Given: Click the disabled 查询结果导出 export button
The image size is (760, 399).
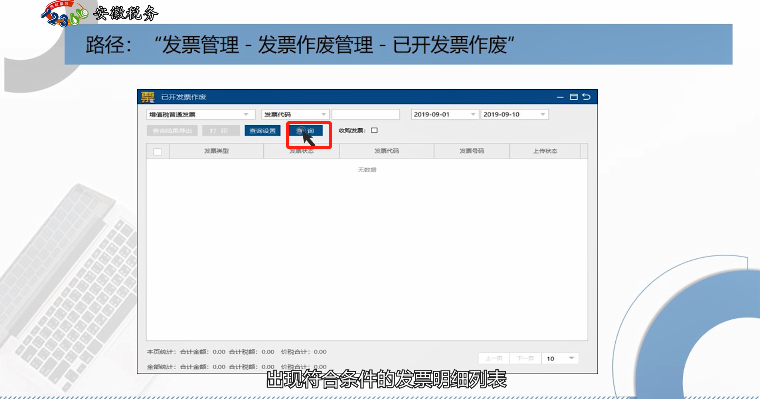Looking at the screenshot, I should tap(172, 131).
